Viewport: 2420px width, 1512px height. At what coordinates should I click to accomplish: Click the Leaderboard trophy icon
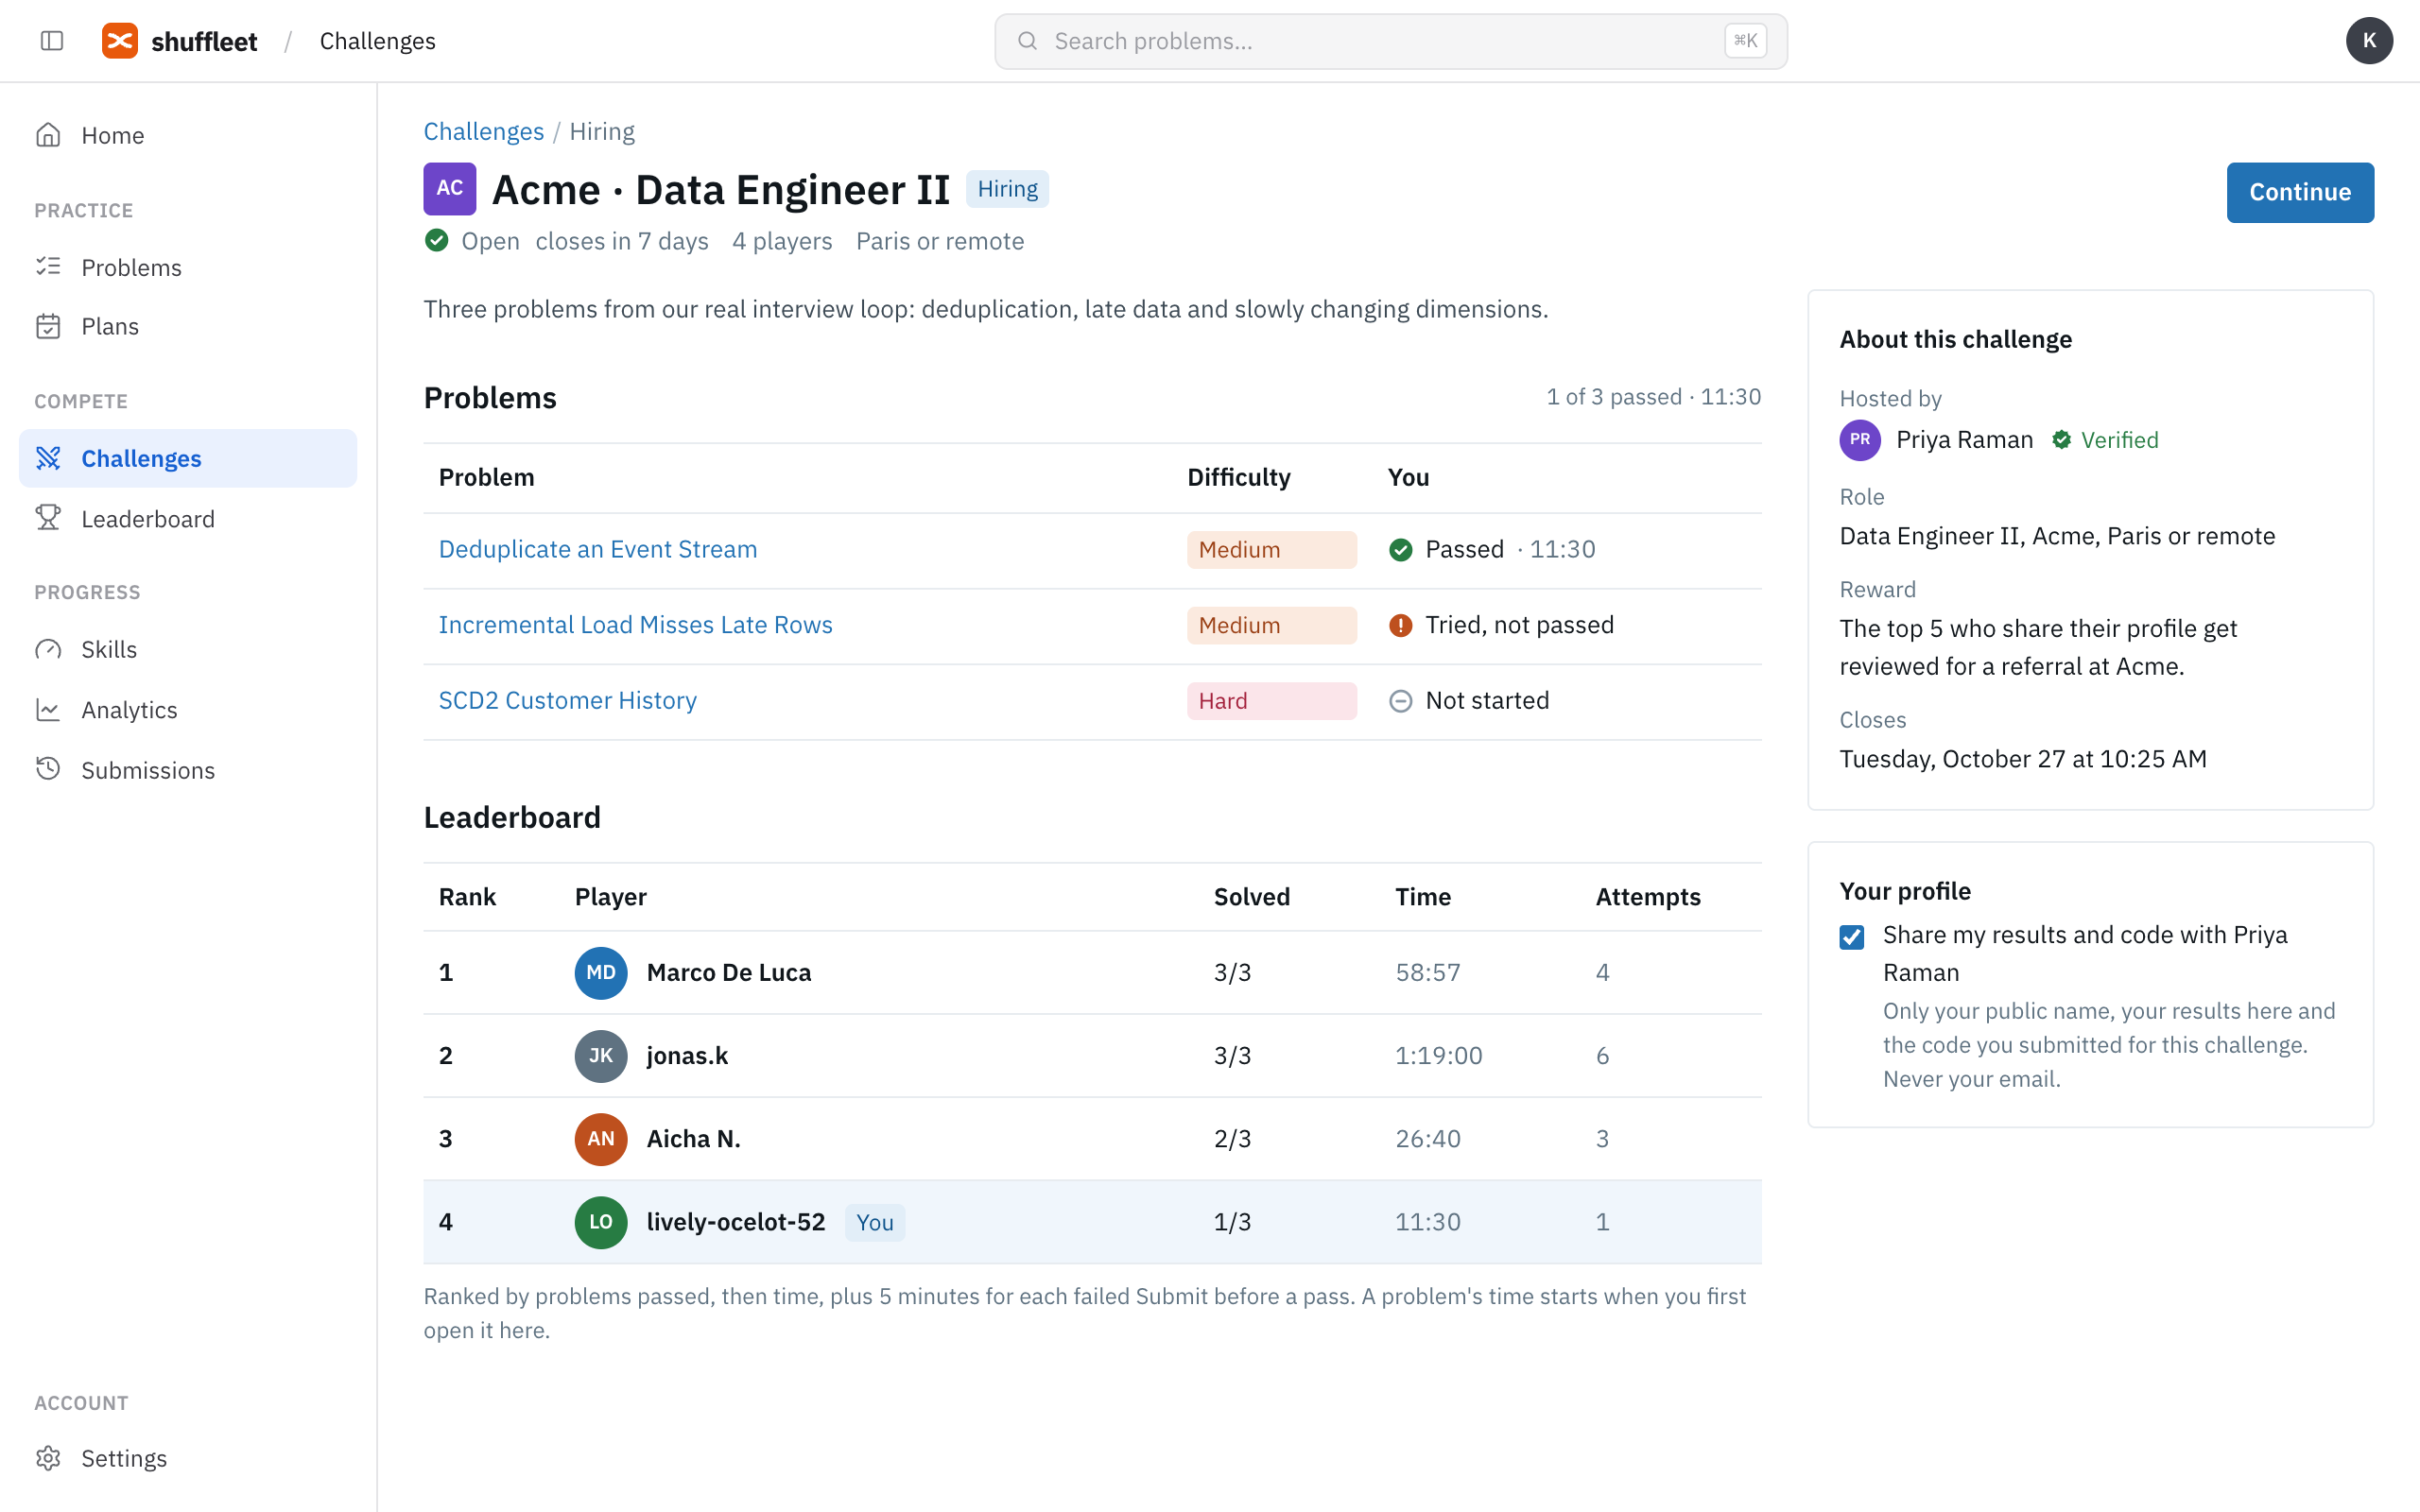coord(48,518)
